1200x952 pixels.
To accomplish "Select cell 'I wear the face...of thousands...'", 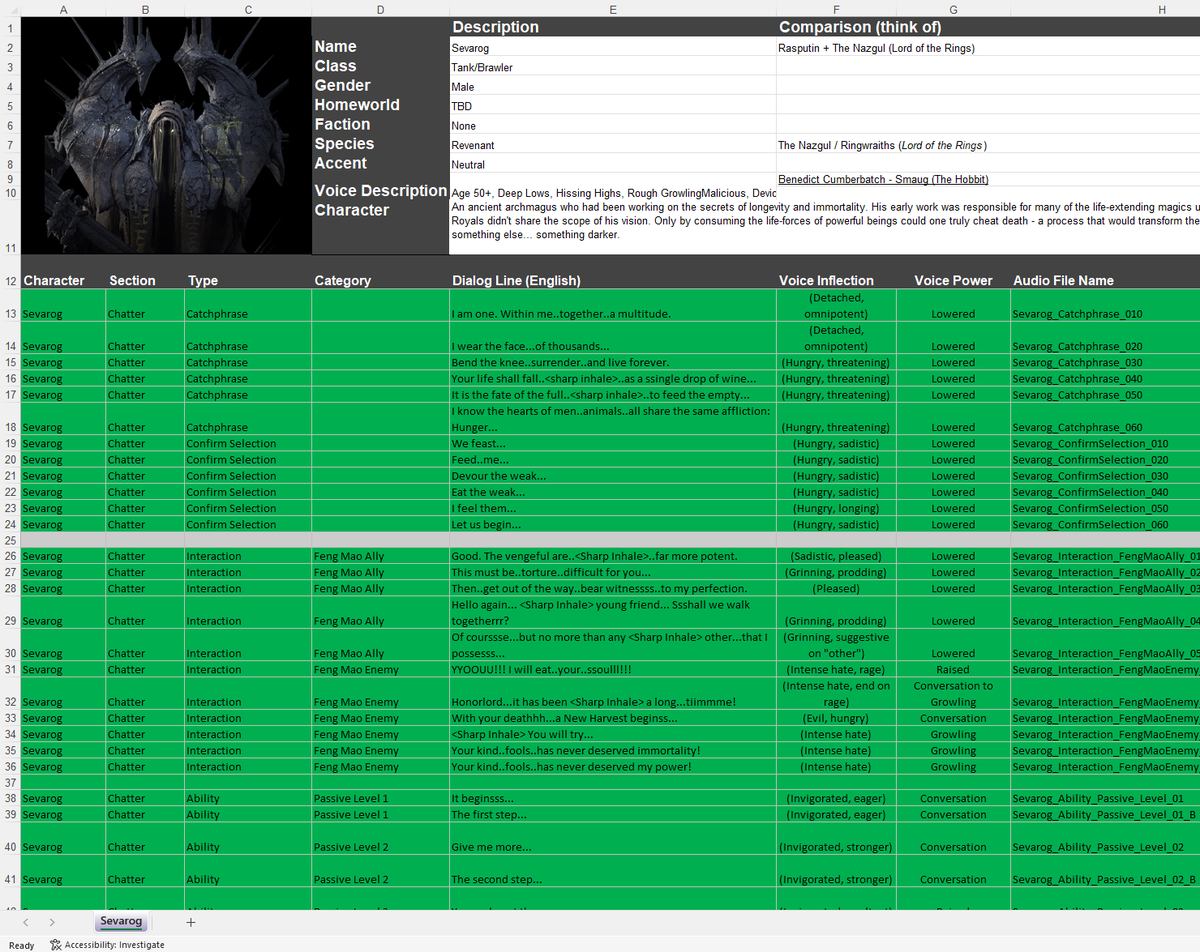I will pyautogui.click(x=612, y=338).
